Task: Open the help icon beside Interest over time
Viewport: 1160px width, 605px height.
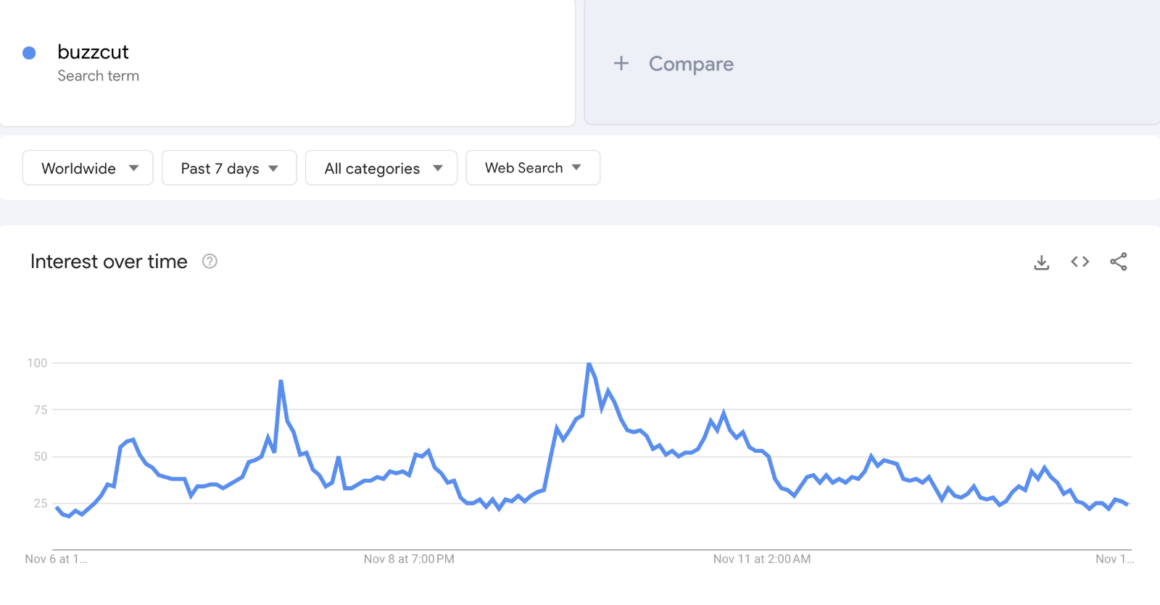Action: [x=210, y=261]
